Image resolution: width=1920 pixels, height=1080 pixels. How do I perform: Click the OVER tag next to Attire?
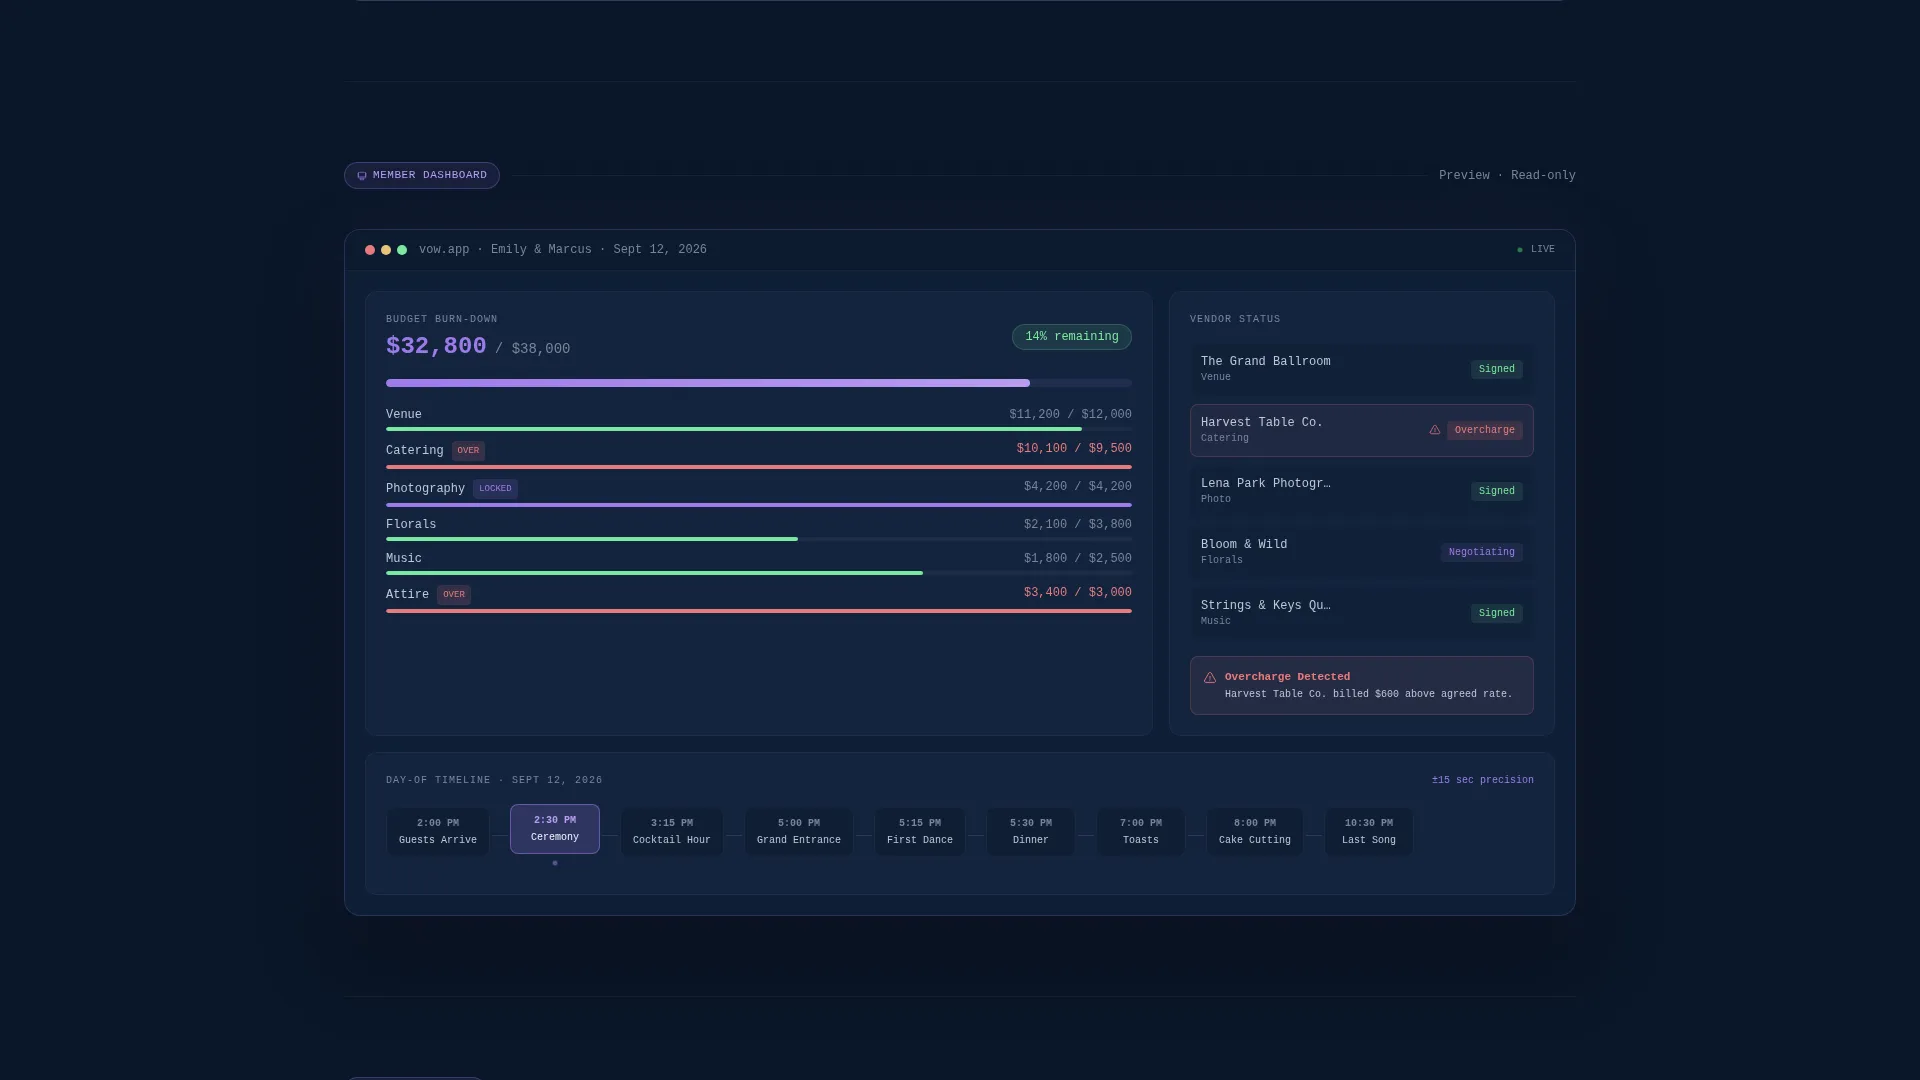pos(454,595)
